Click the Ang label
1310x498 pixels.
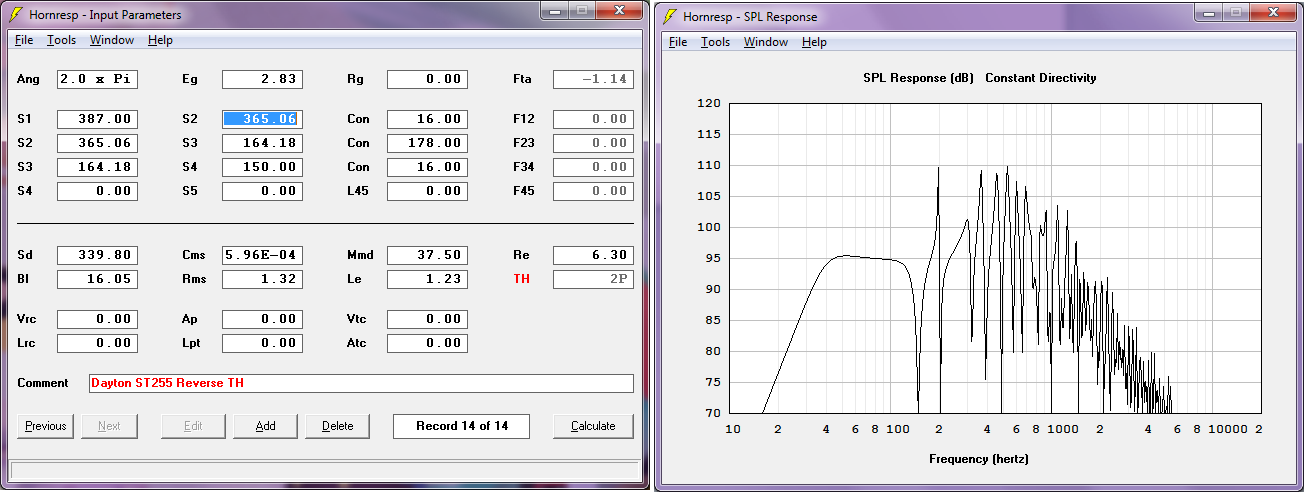click(27, 80)
